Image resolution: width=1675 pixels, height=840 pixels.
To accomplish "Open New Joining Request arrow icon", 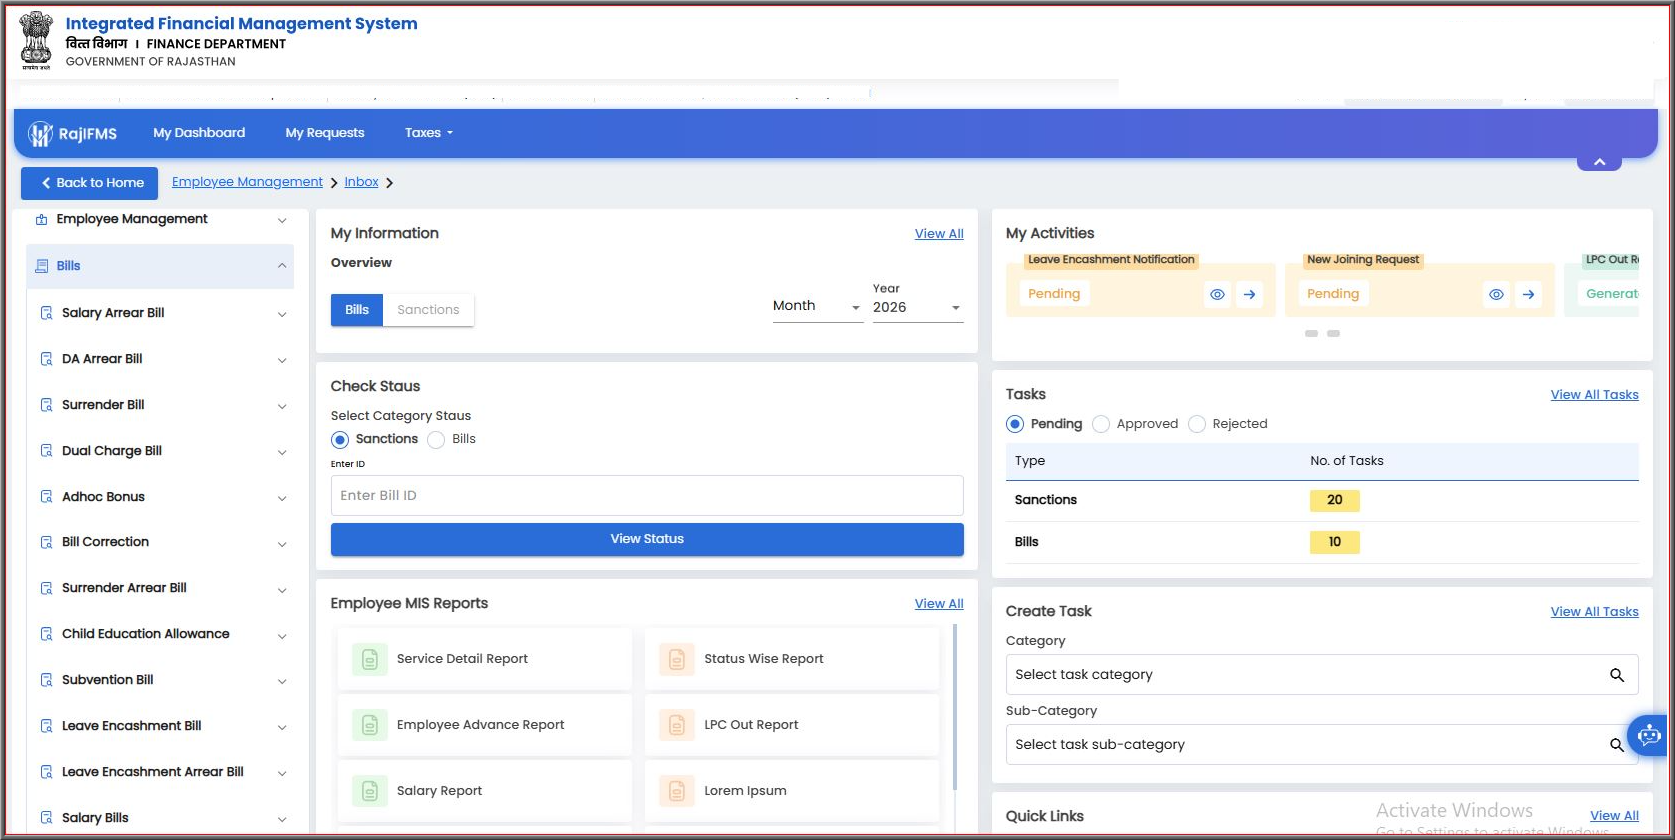I will [x=1528, y=294].
